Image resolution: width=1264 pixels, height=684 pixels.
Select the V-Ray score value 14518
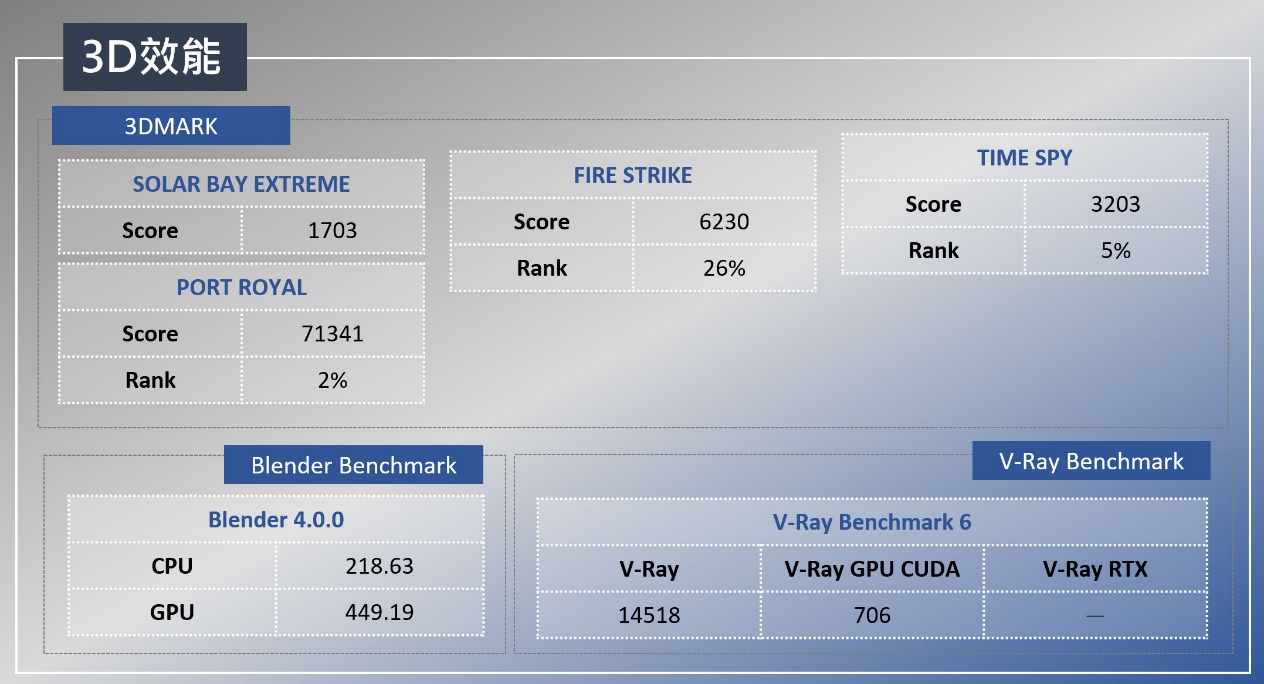click(648, 615)
